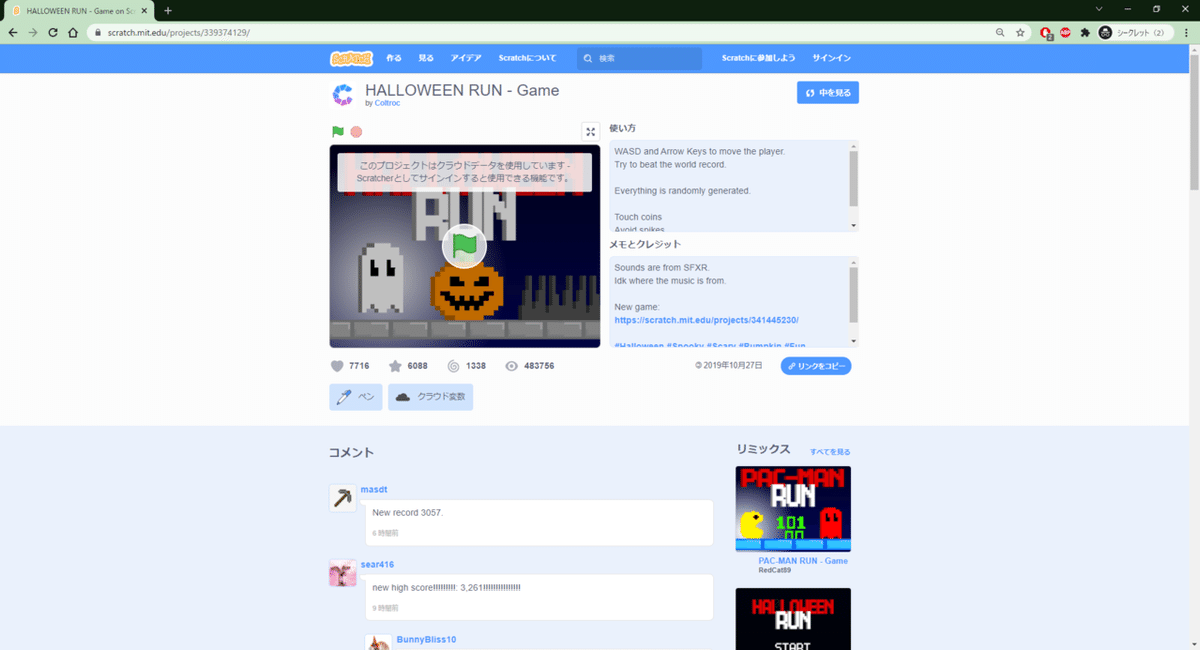Viewport: 1200px width, 650px height.
Task: Bookmark the page with star icon
Action: coord(1020,32)
